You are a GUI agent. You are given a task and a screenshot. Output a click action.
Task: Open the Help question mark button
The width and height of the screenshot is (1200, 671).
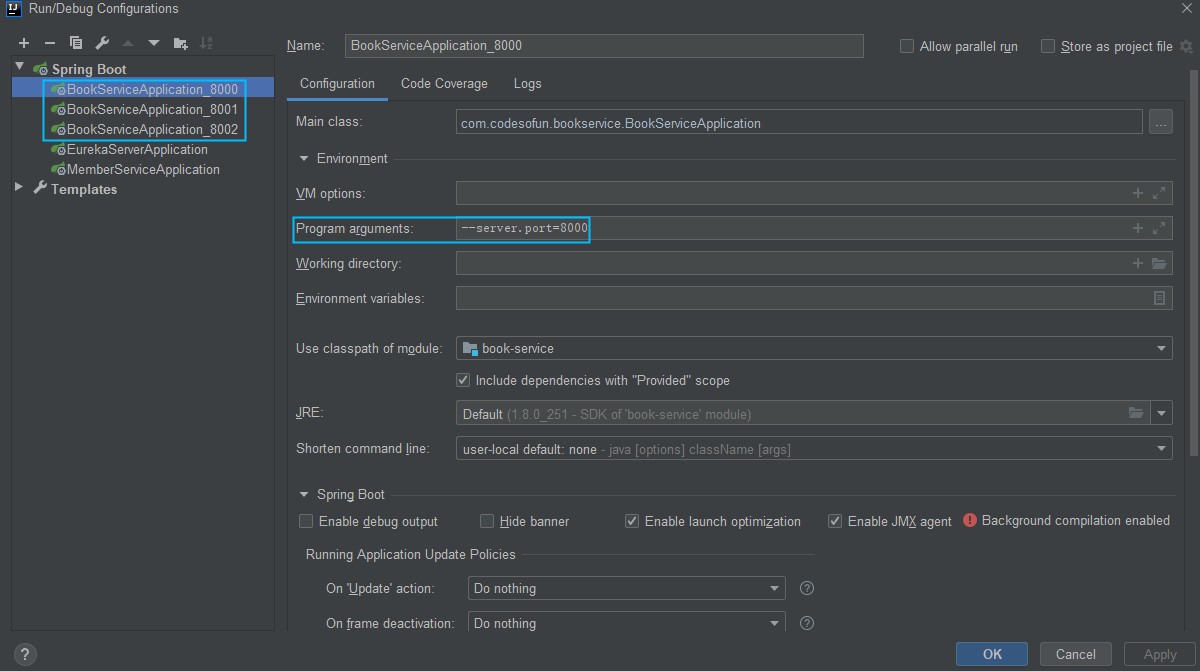pos(25,655)
